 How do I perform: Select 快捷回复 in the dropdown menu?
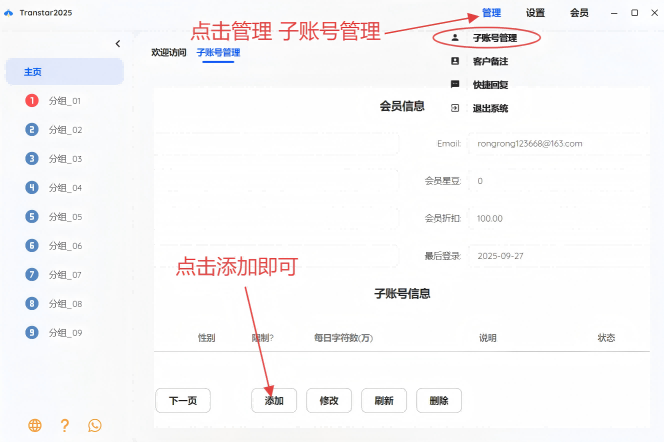pyautogui.click(x=491, y=85)
